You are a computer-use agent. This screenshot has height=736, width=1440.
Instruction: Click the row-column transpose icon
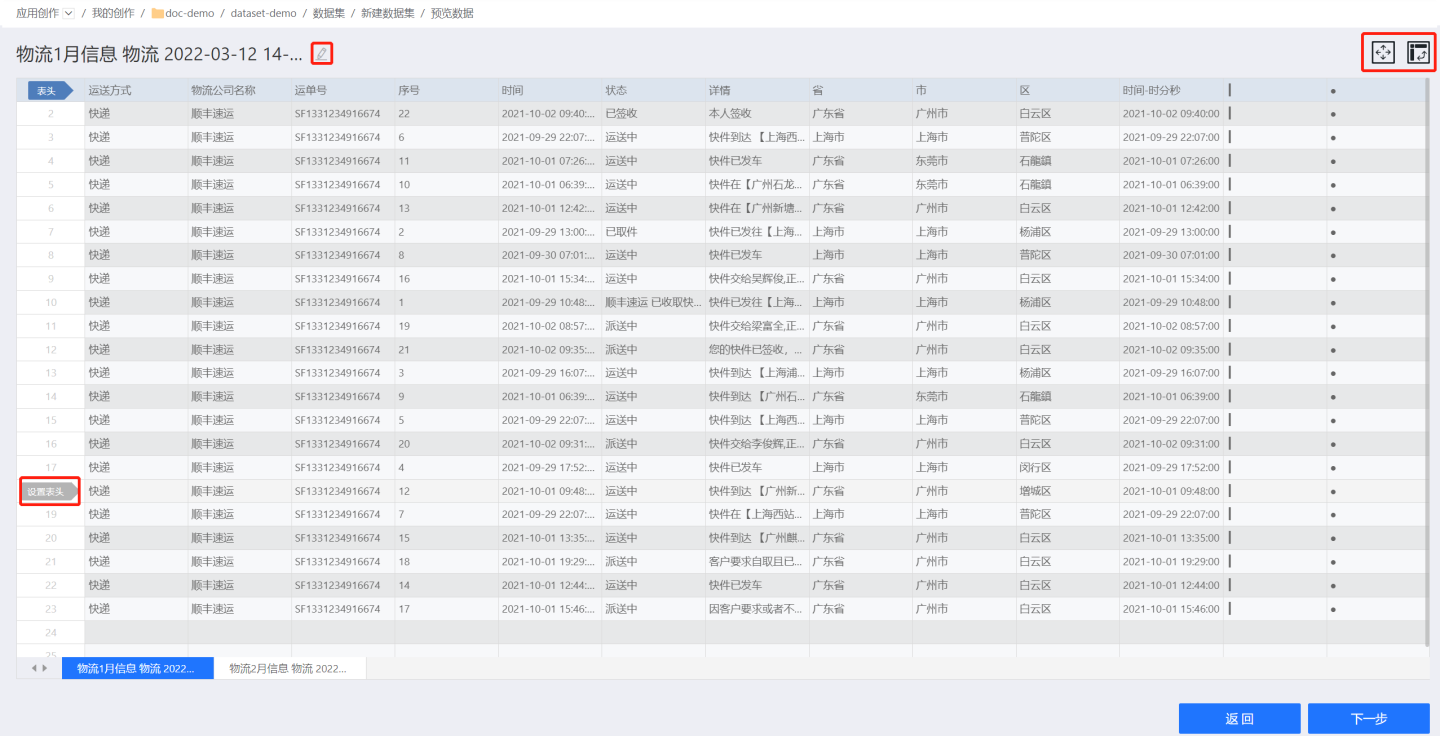coord(1418,53)
